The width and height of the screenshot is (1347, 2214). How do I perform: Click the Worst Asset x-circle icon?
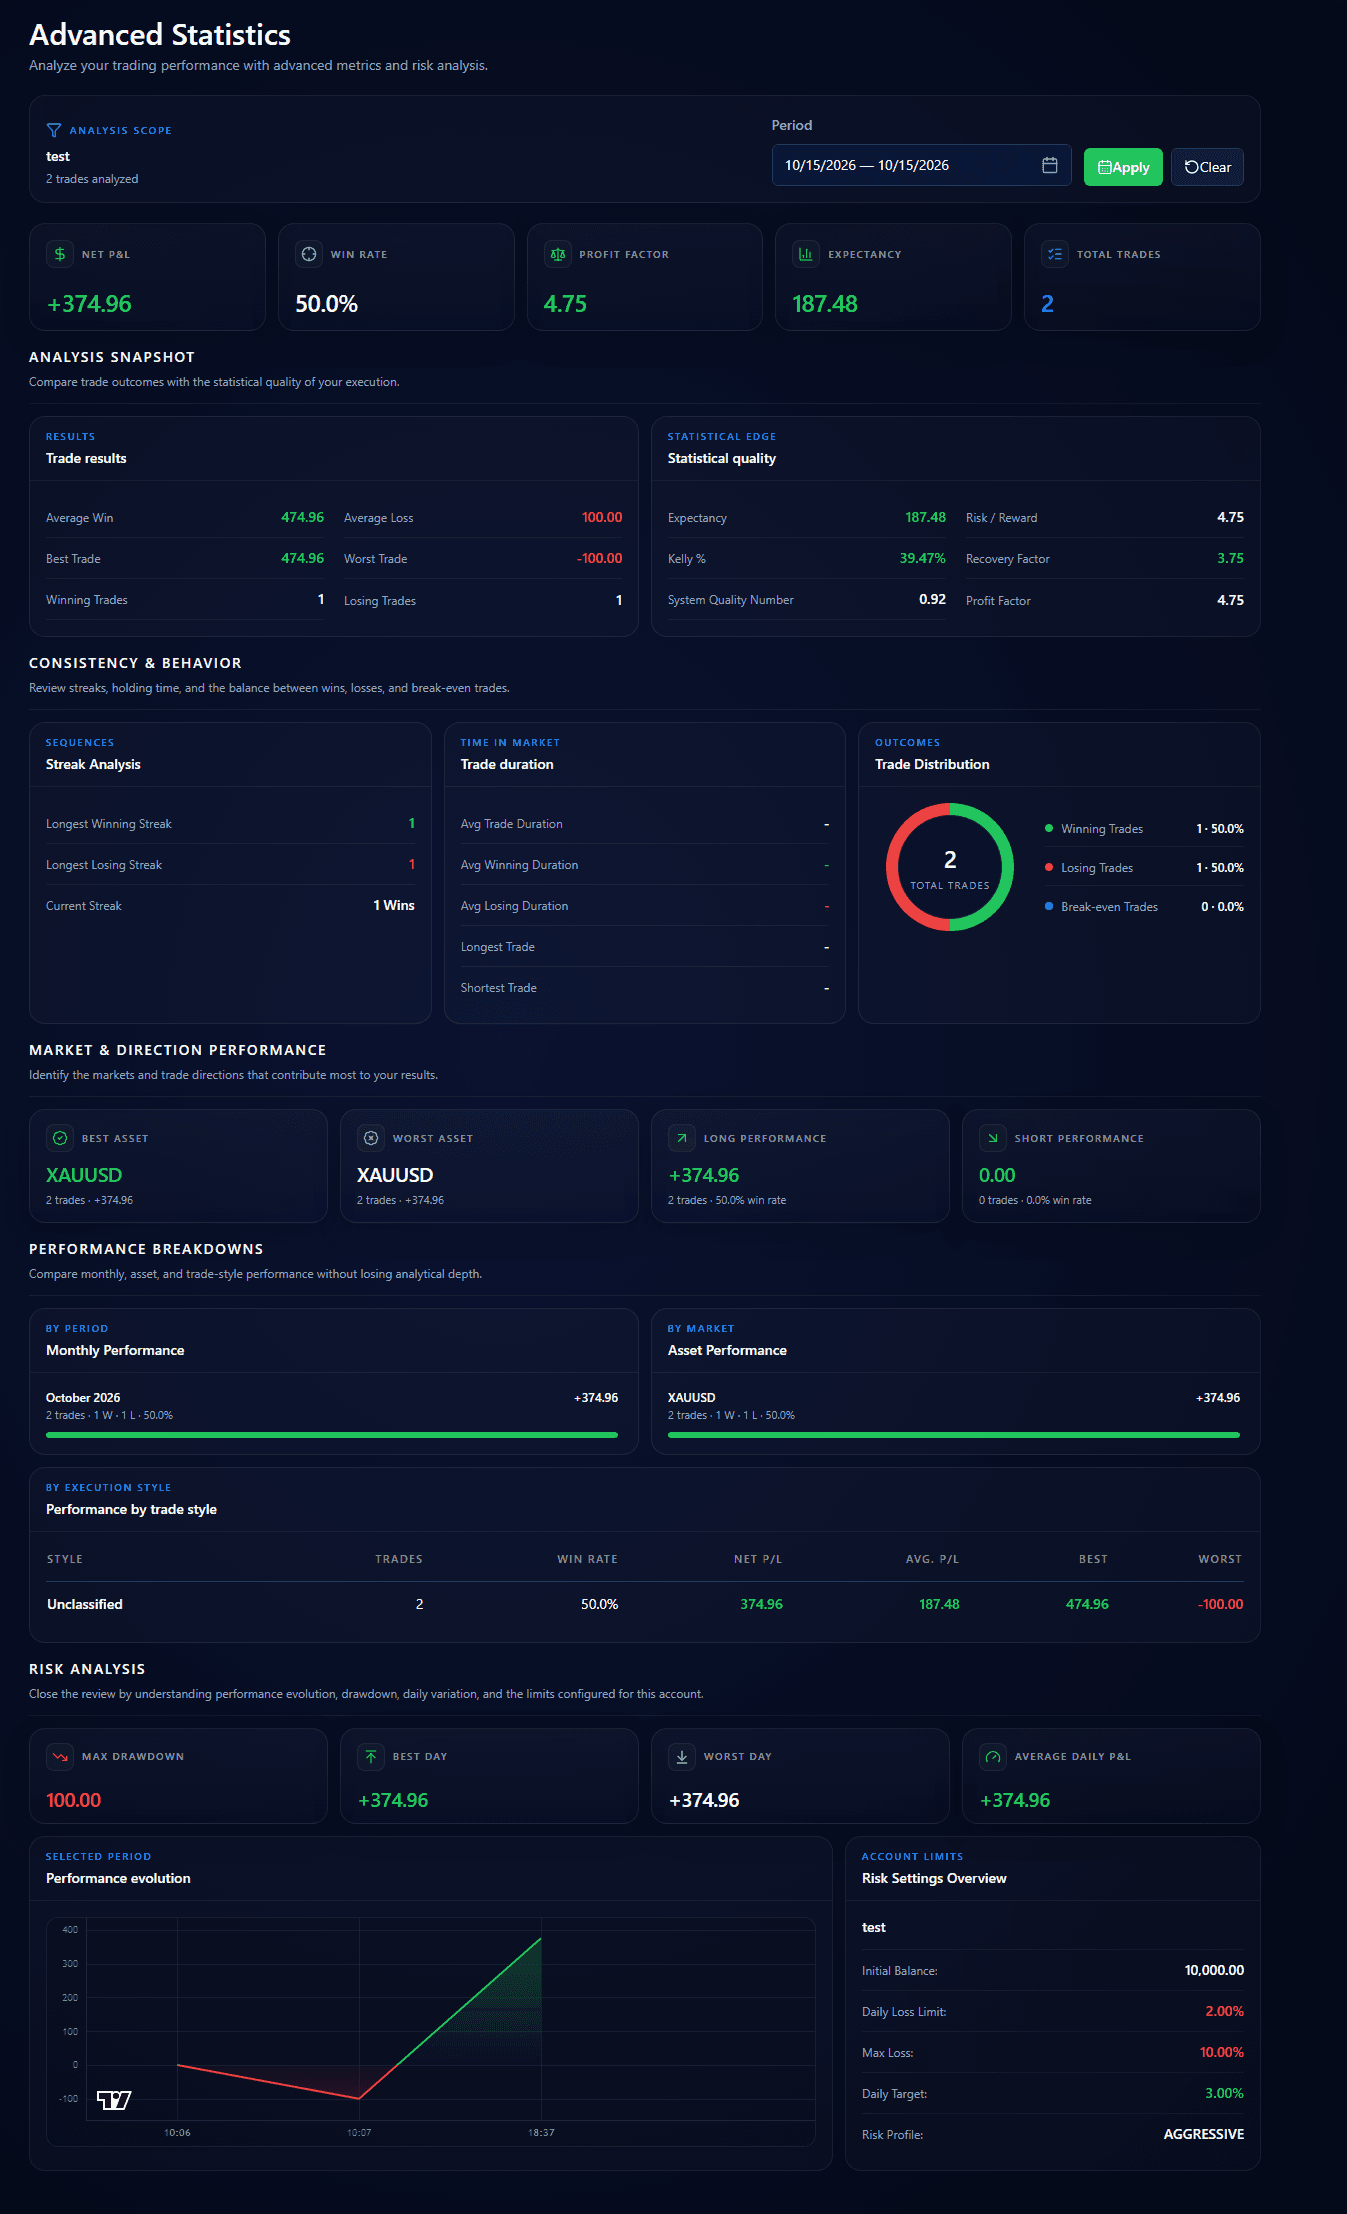(x=371, y=1138)
